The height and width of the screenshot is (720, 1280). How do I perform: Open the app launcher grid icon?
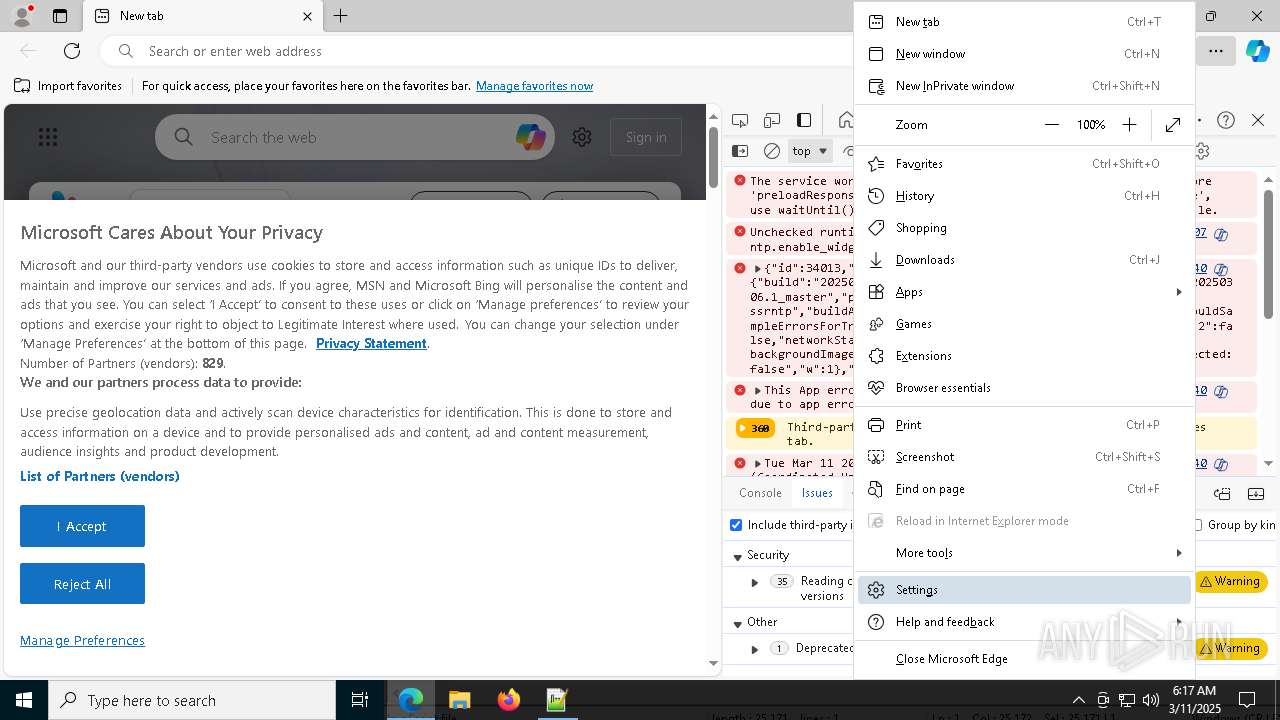tap(47, 138)
